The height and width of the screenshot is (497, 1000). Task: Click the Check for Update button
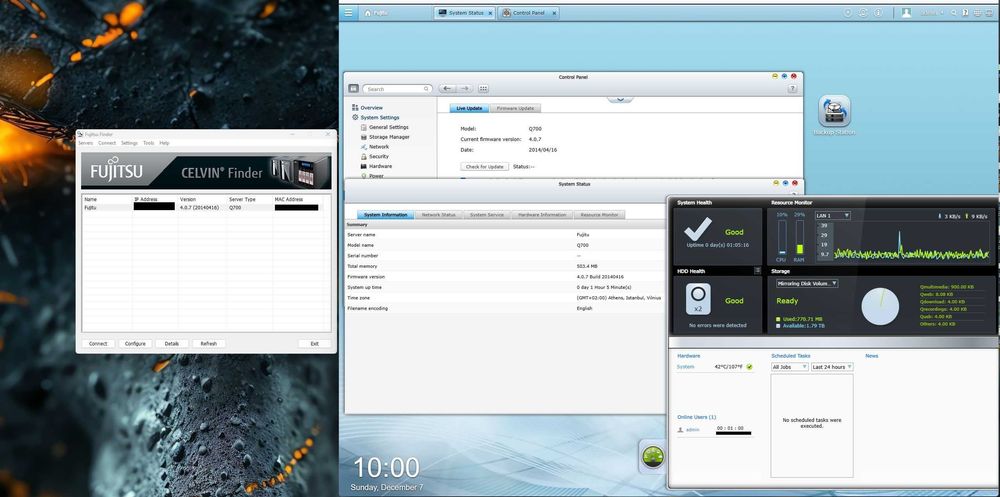coord(485,167)
